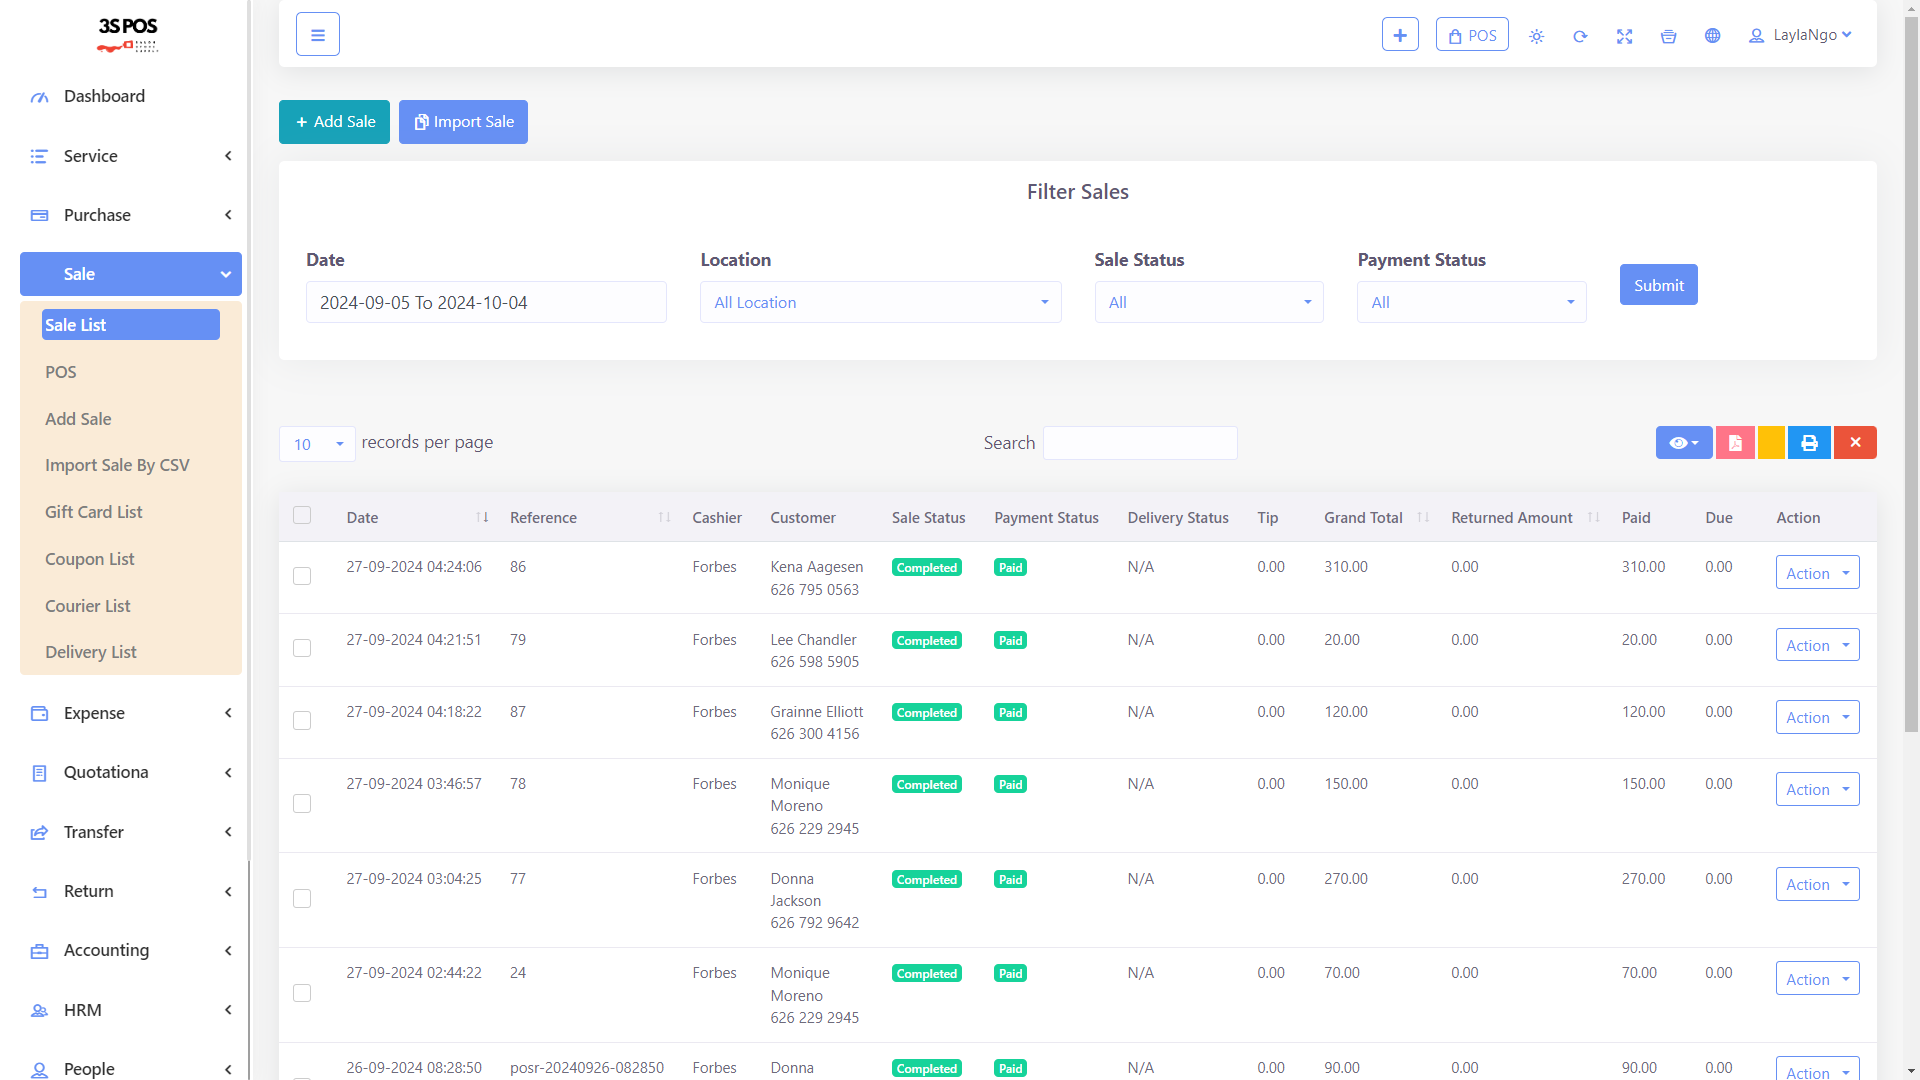Open the All Location dropdown
This screenshot has width=1920, height=1080.
pos(880,303)
